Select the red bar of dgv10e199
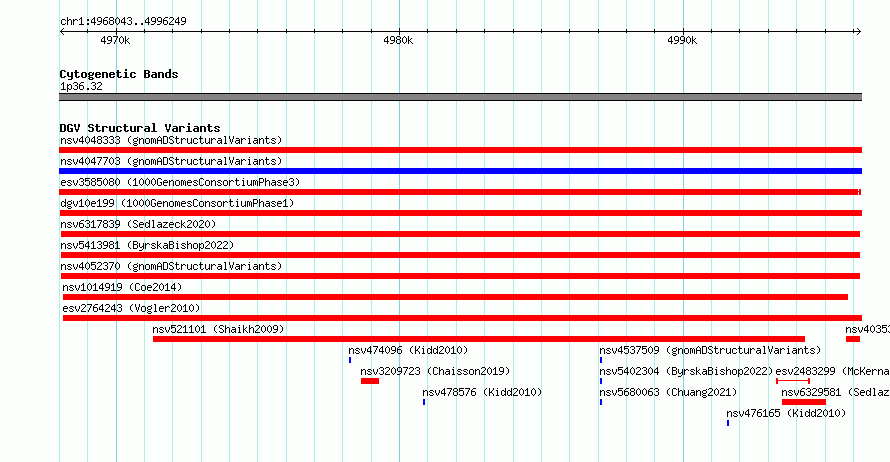 click(460, 213)
